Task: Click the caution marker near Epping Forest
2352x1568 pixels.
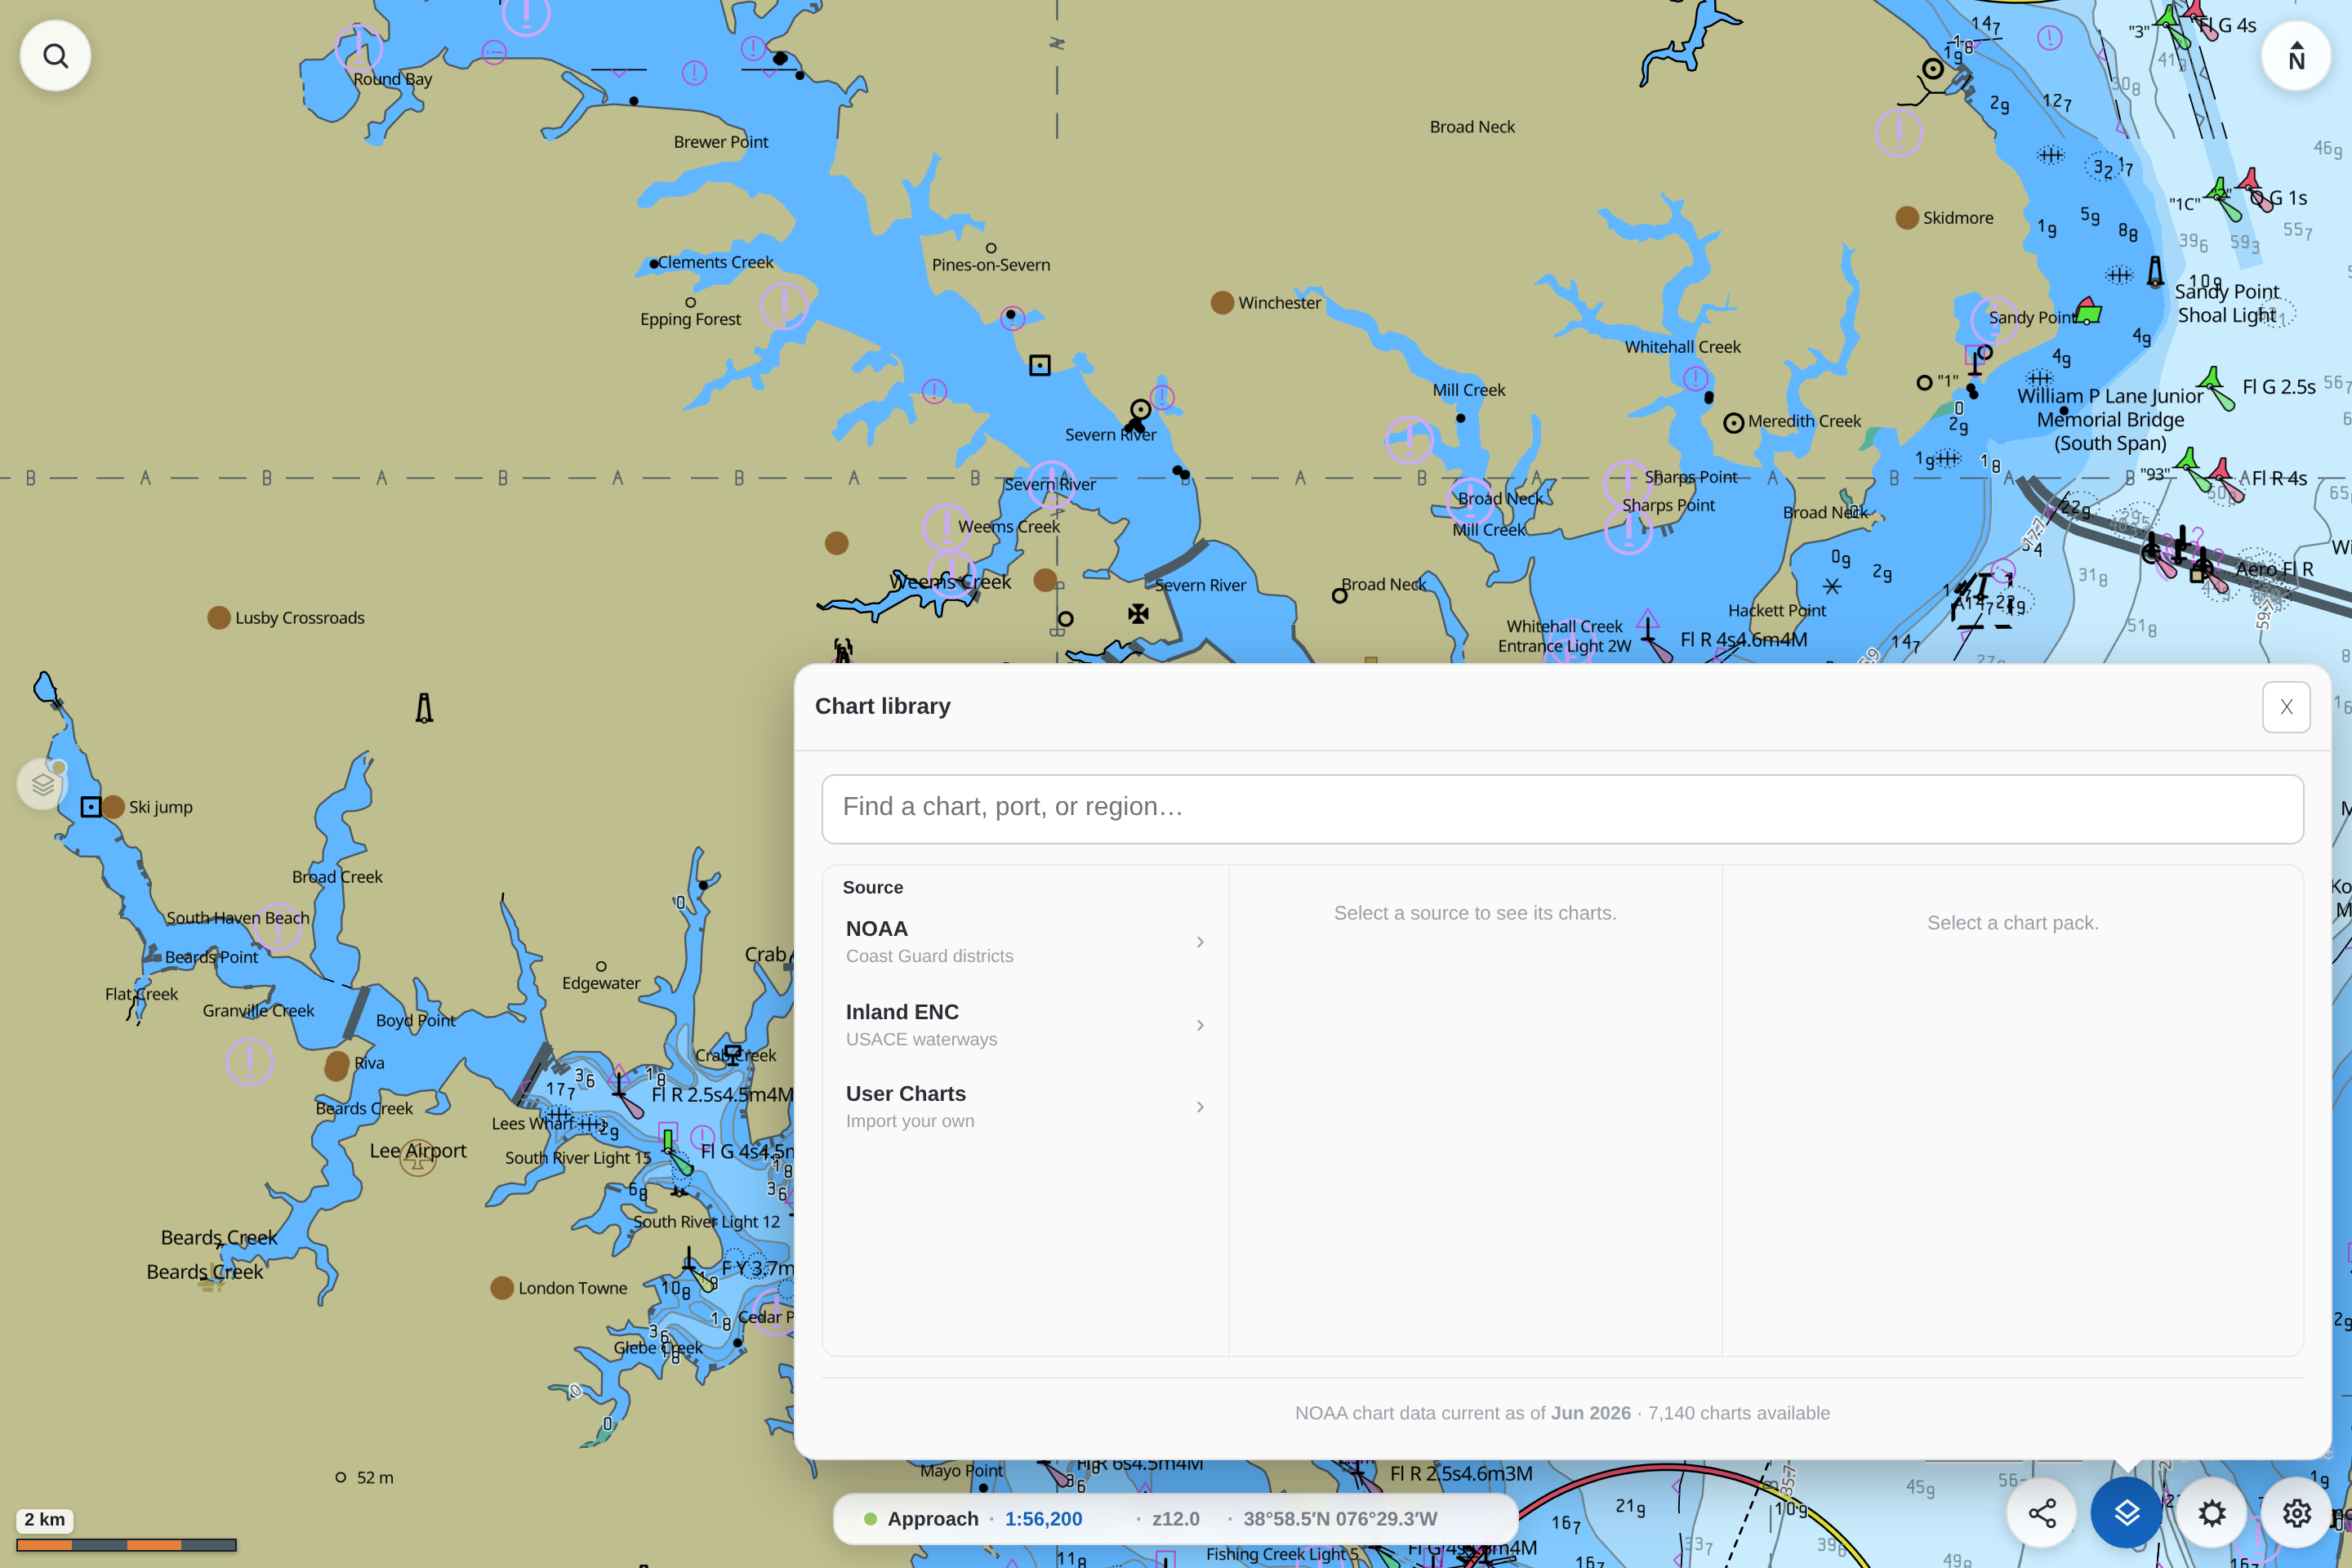Action: [783, 306]
